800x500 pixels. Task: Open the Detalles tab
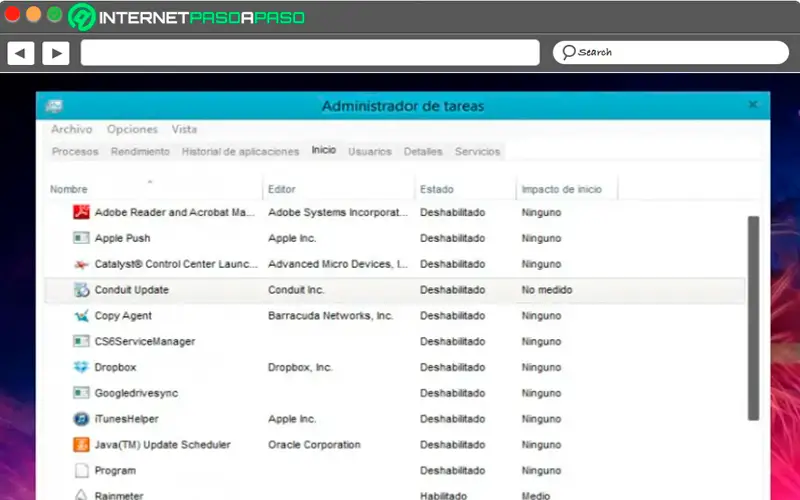pos(423,152)
